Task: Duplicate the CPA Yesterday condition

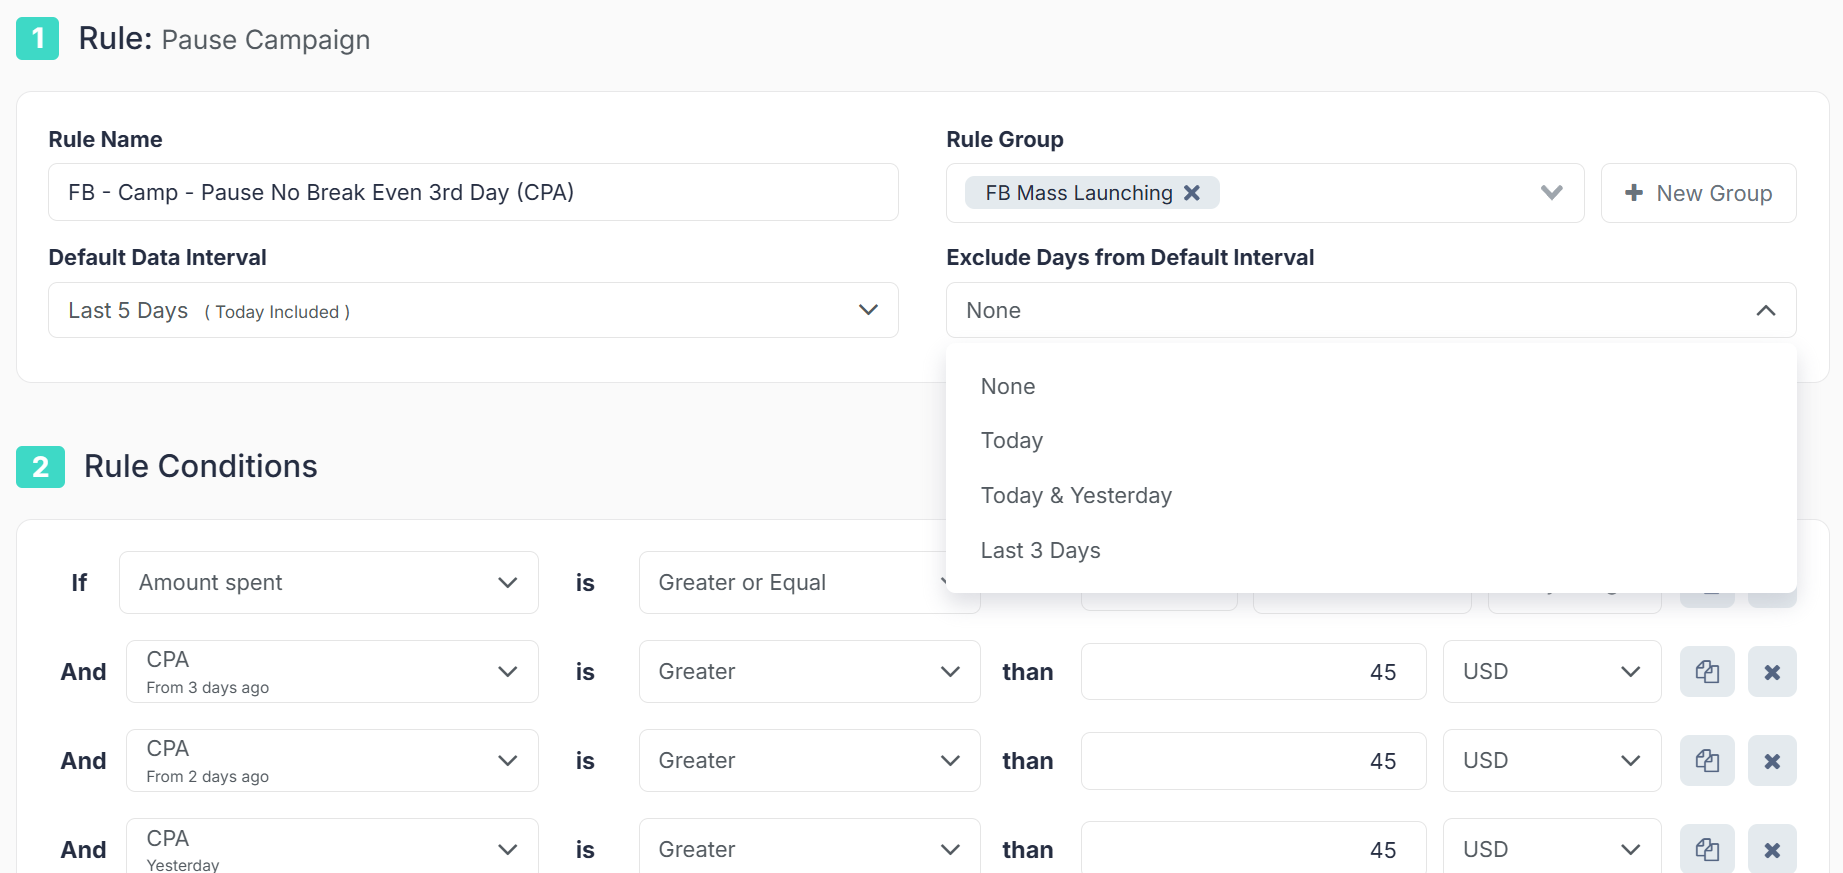Action: pos(1707,849)
